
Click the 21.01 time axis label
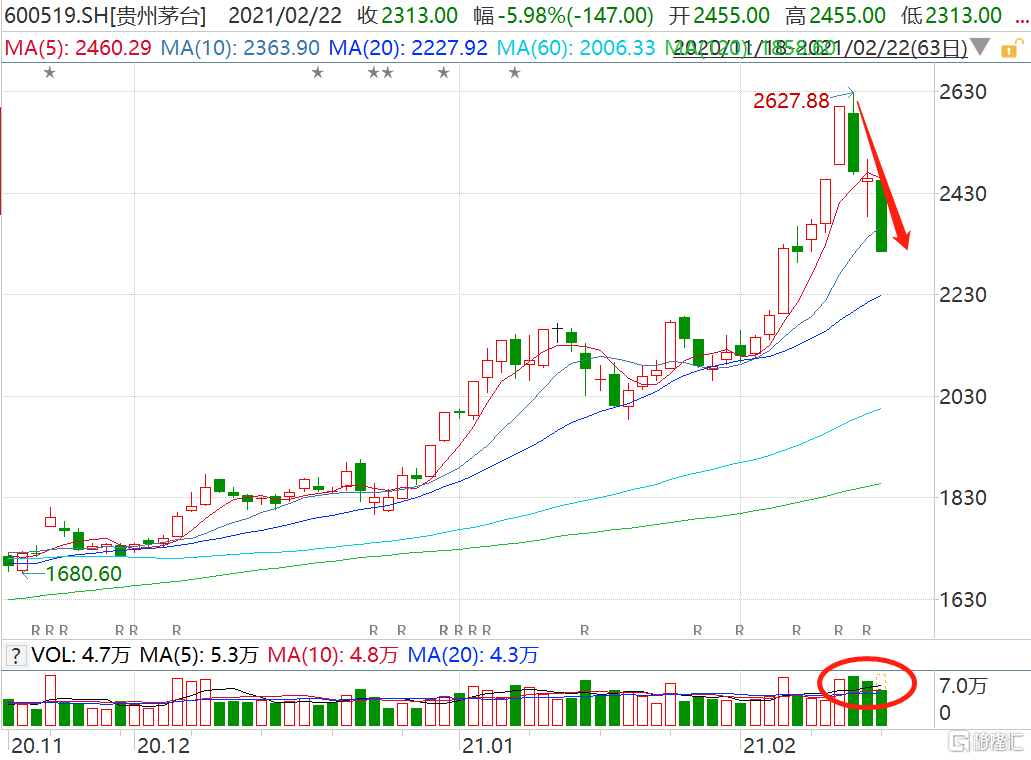tap(487, 746)
